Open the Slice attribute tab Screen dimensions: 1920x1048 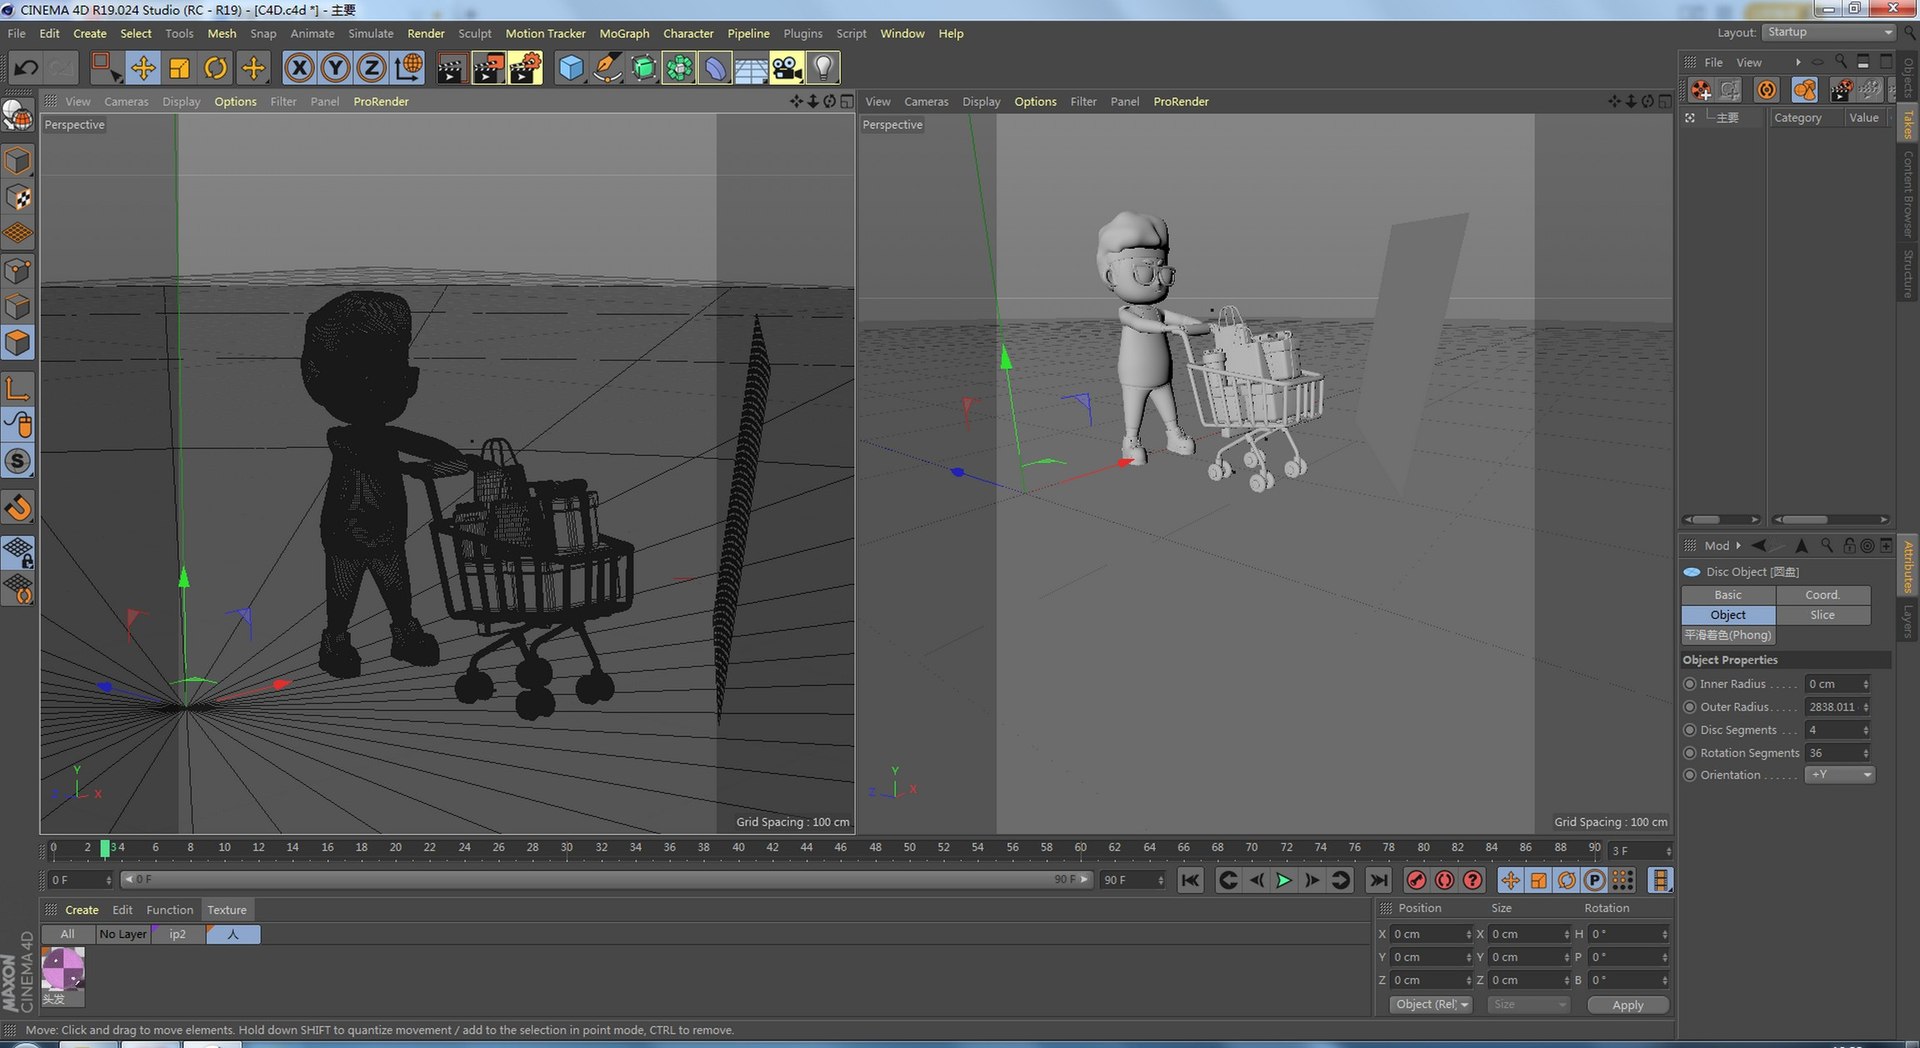pyautogui.click(x=1823, y=615)
